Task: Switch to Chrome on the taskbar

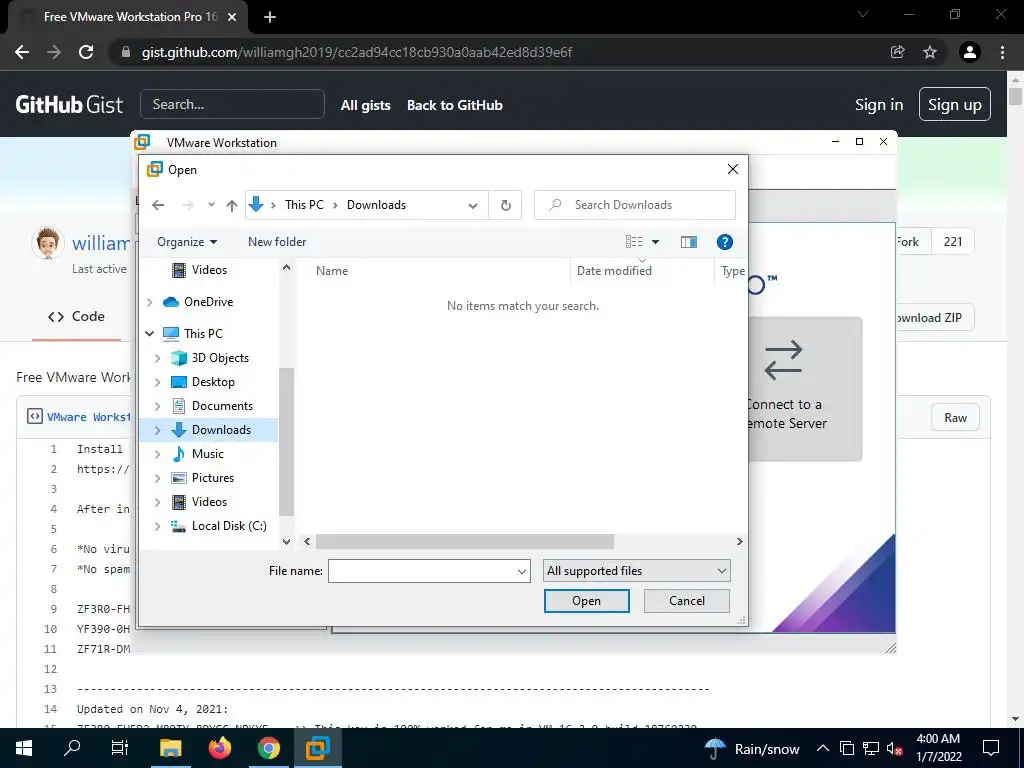Action: [x=268, y=748]
